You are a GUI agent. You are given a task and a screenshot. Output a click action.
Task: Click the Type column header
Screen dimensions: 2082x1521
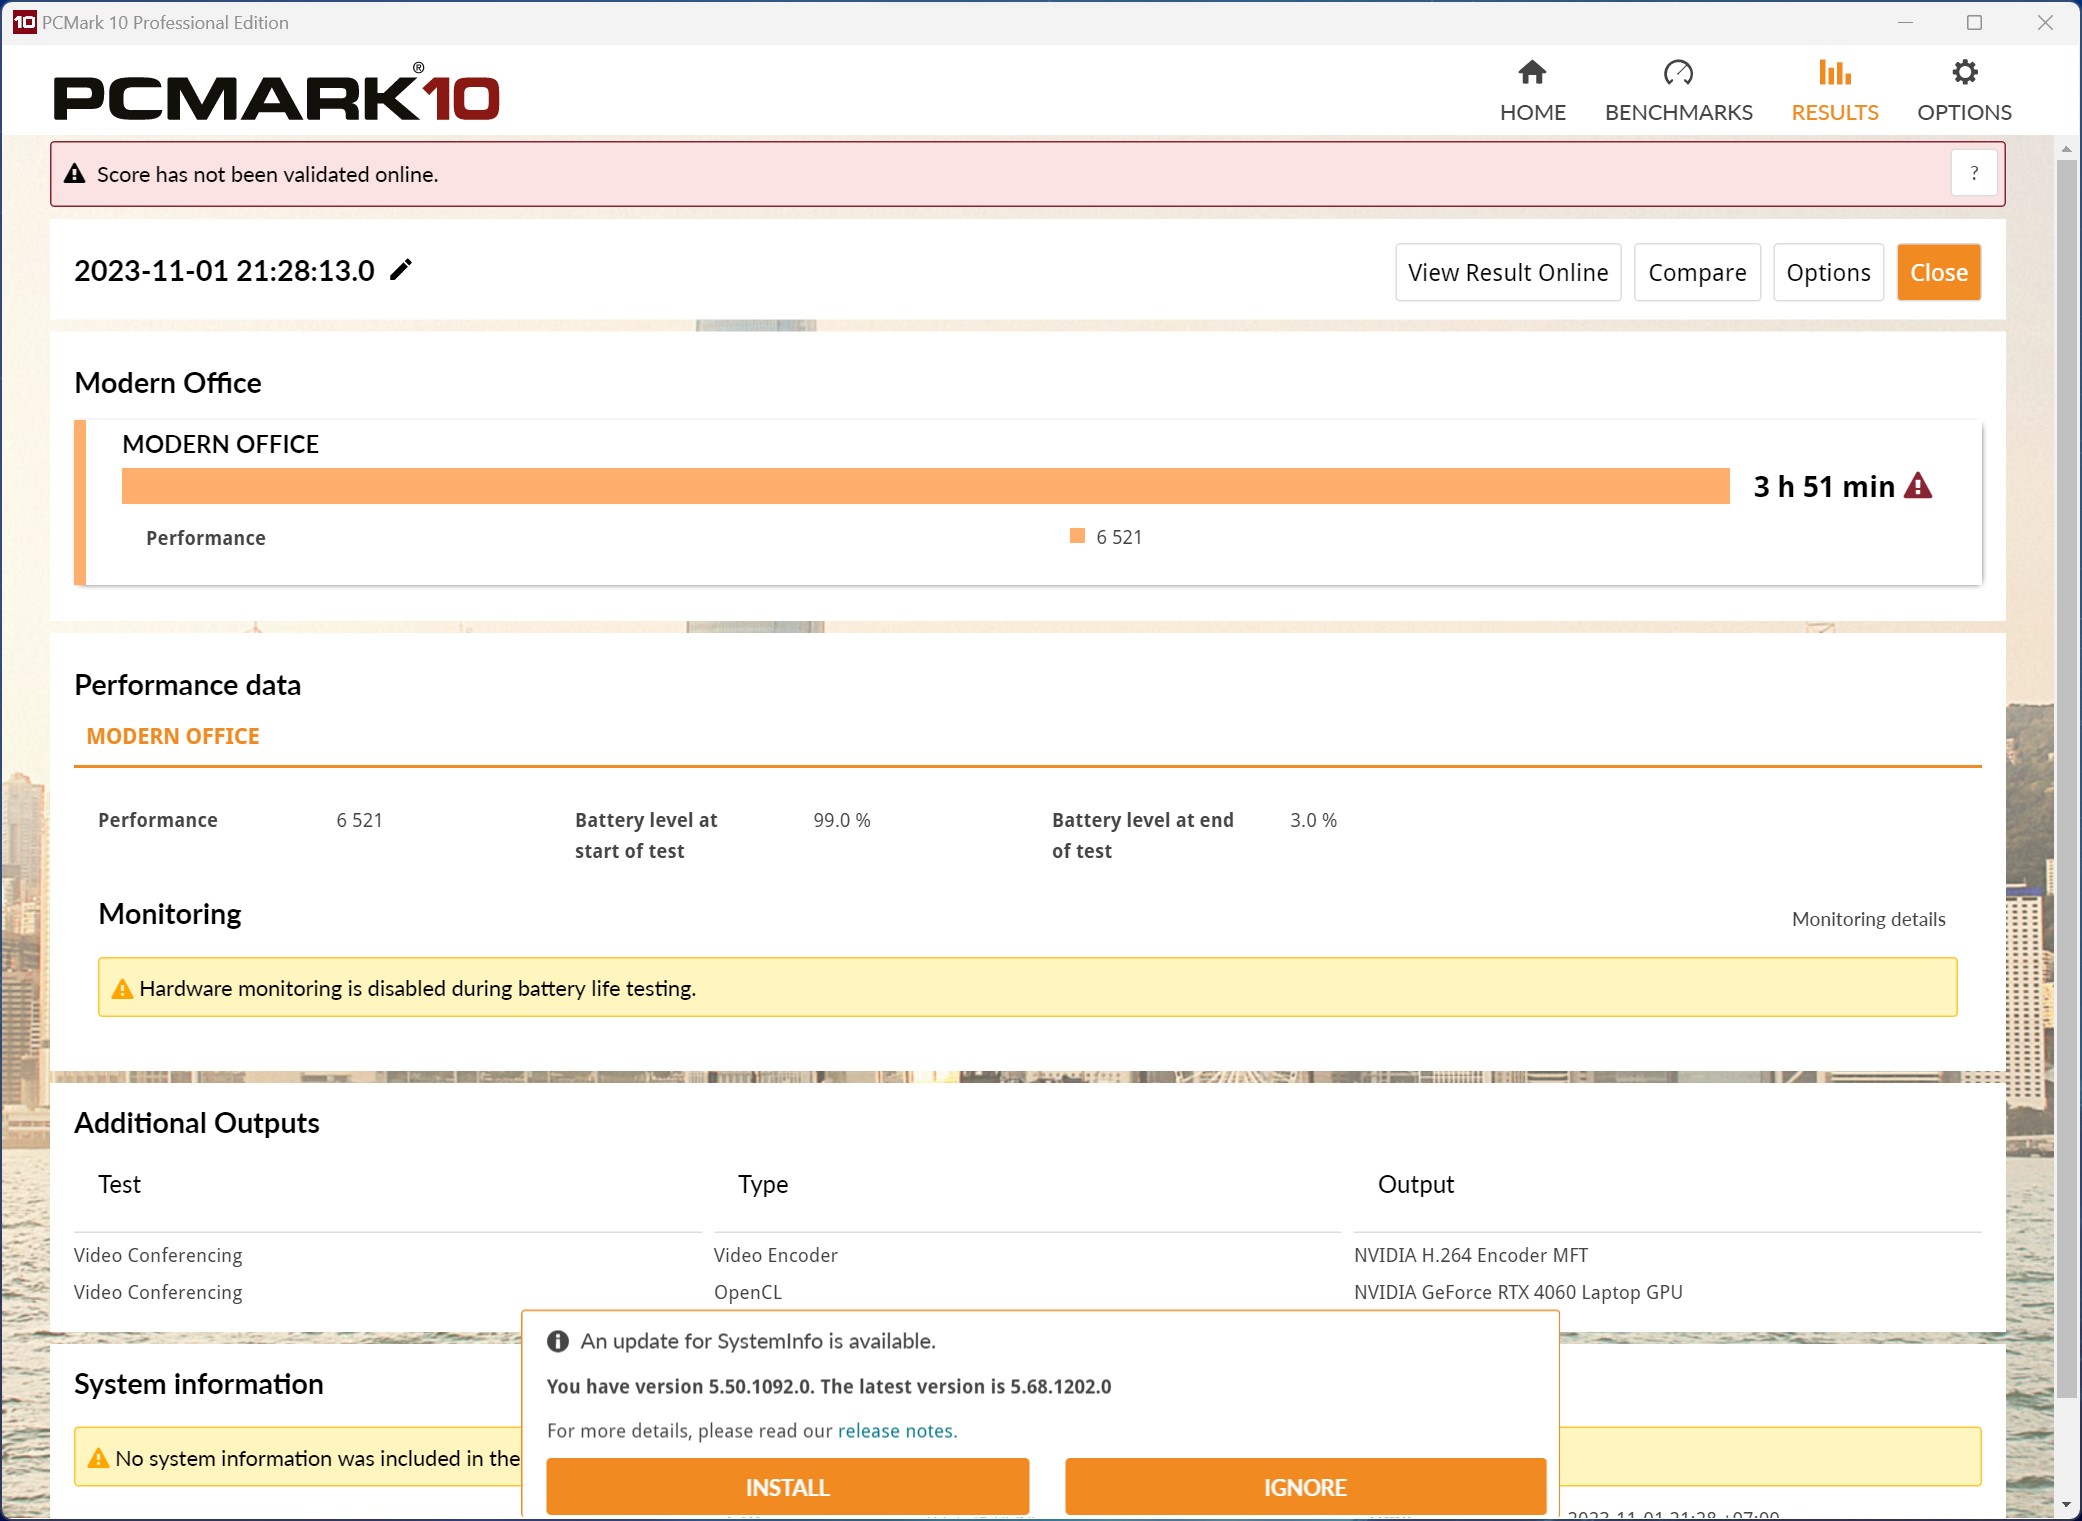762,1184
